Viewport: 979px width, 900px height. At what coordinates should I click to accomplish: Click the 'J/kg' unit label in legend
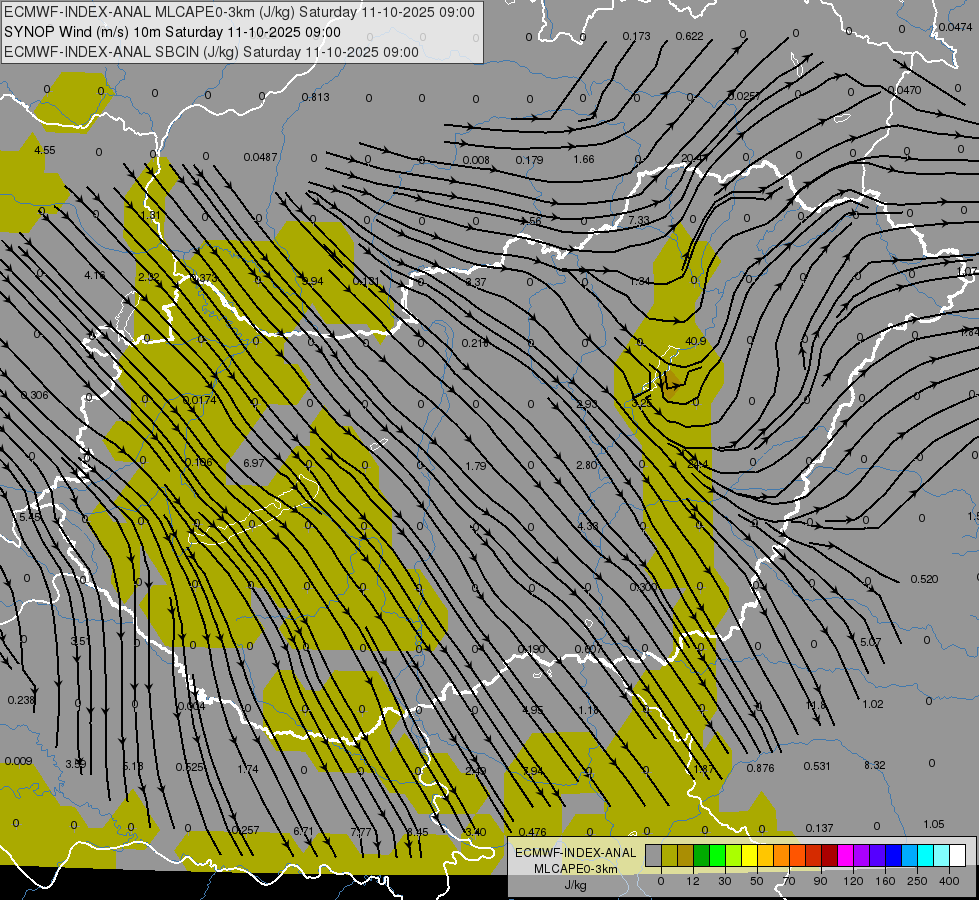tap(575, 885)
